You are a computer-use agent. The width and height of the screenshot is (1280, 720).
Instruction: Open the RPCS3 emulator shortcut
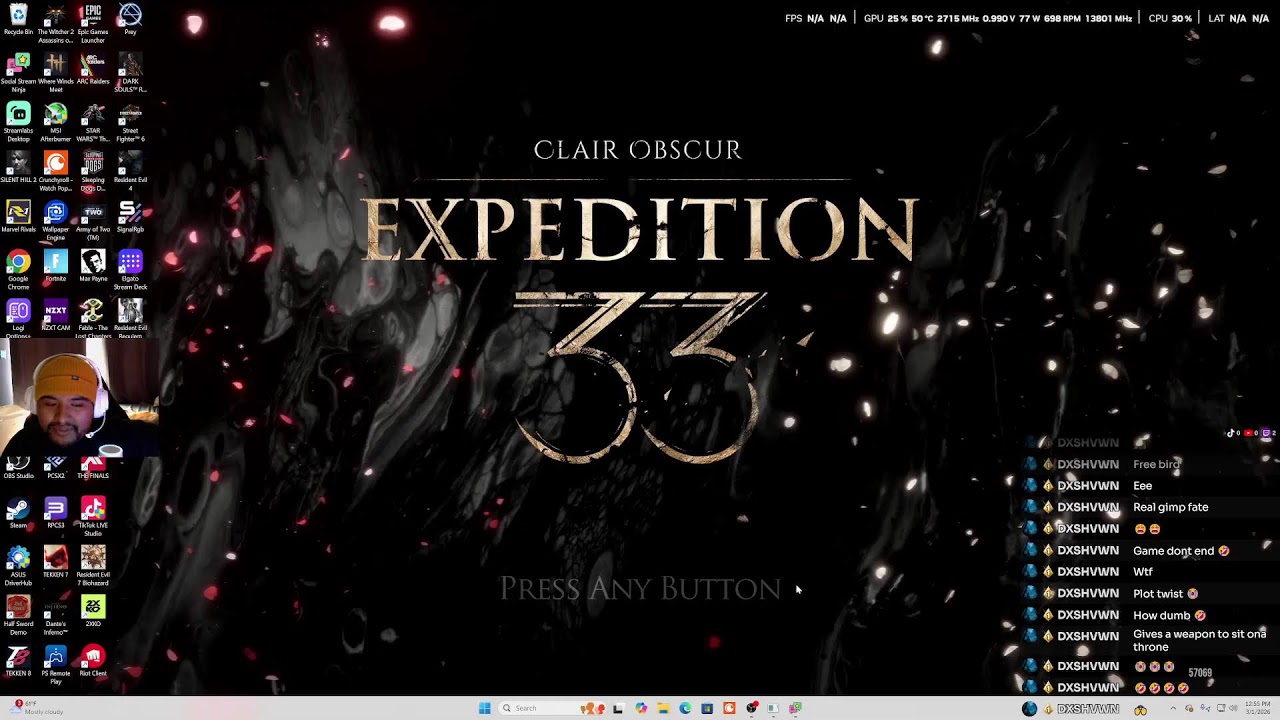55,514
